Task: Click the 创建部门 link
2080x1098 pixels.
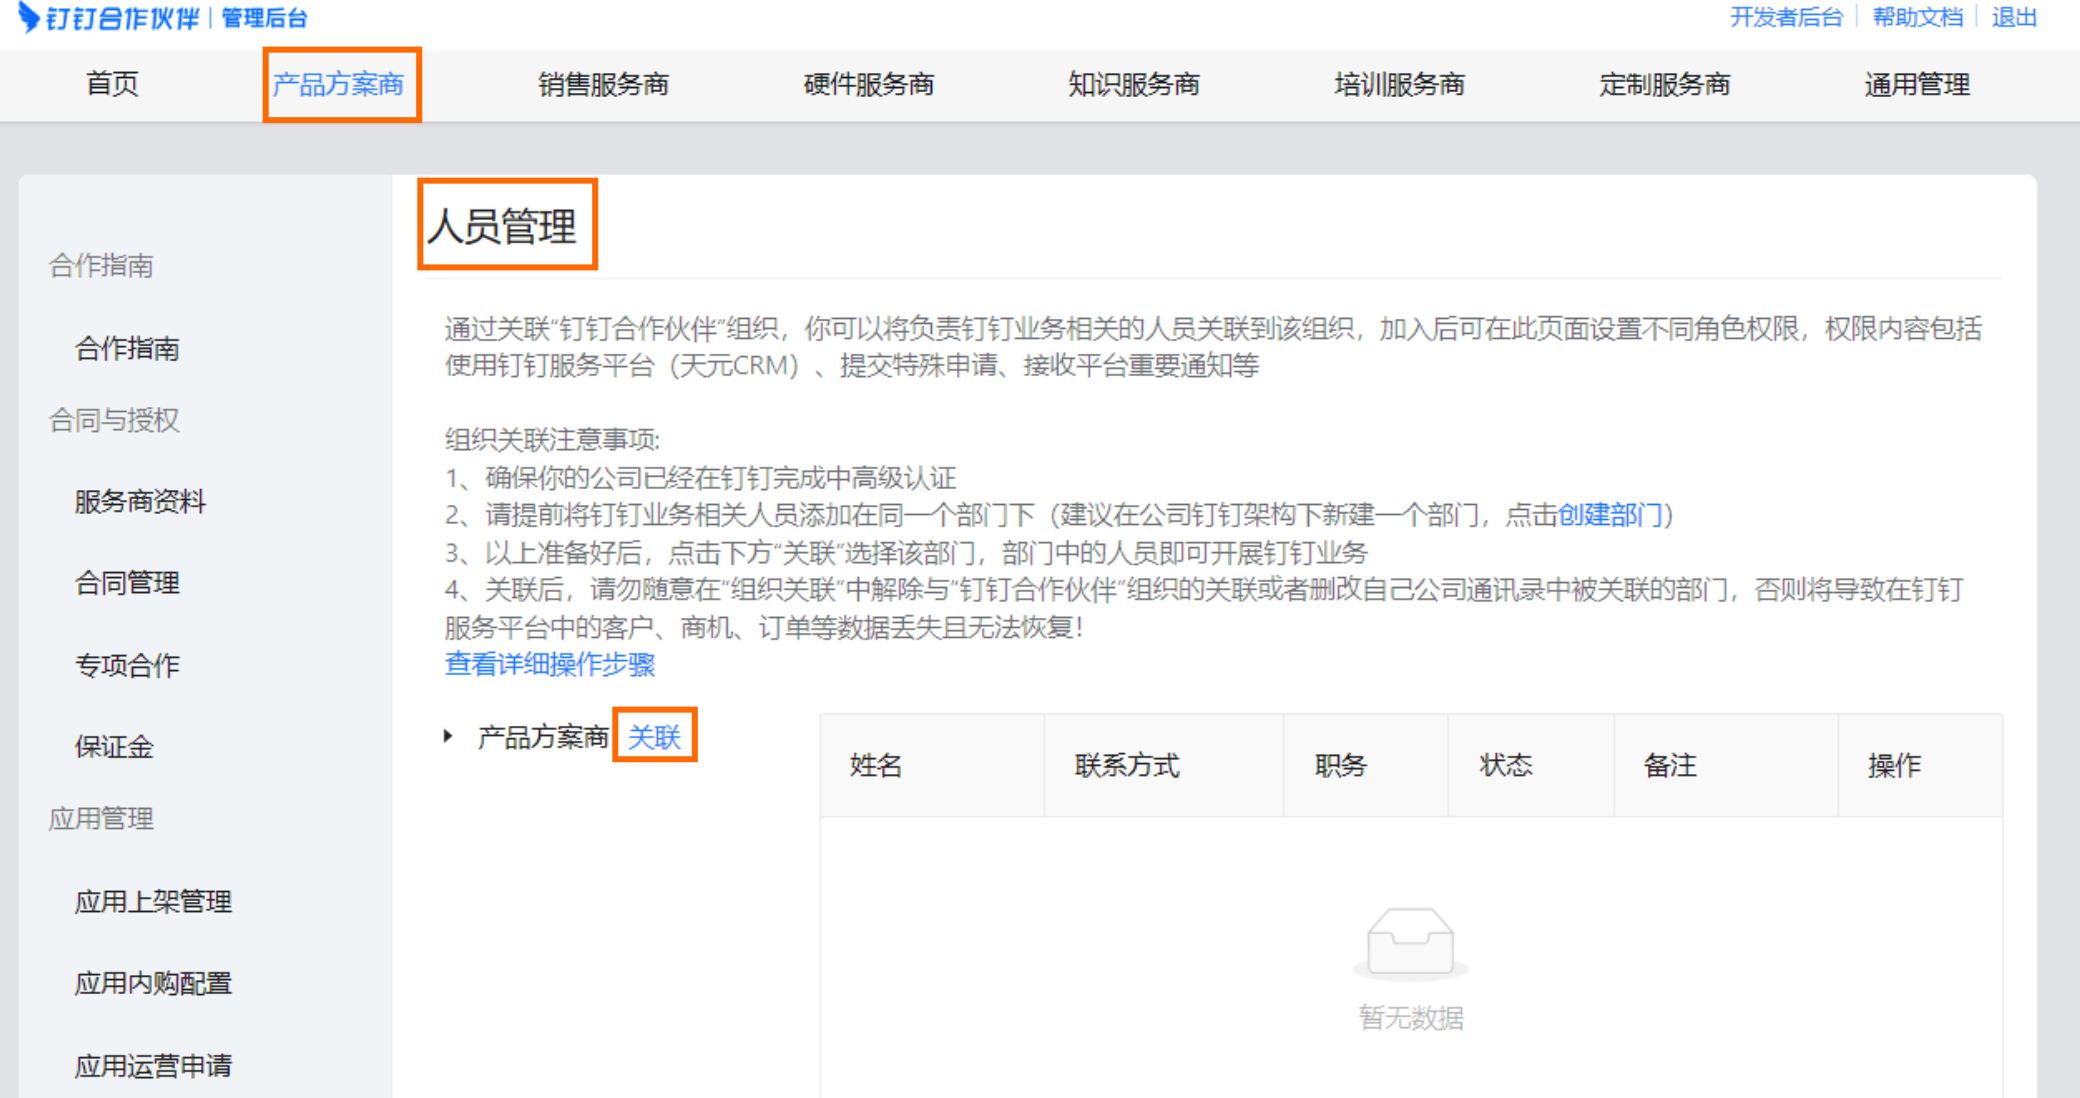Action: (1609, 515)
